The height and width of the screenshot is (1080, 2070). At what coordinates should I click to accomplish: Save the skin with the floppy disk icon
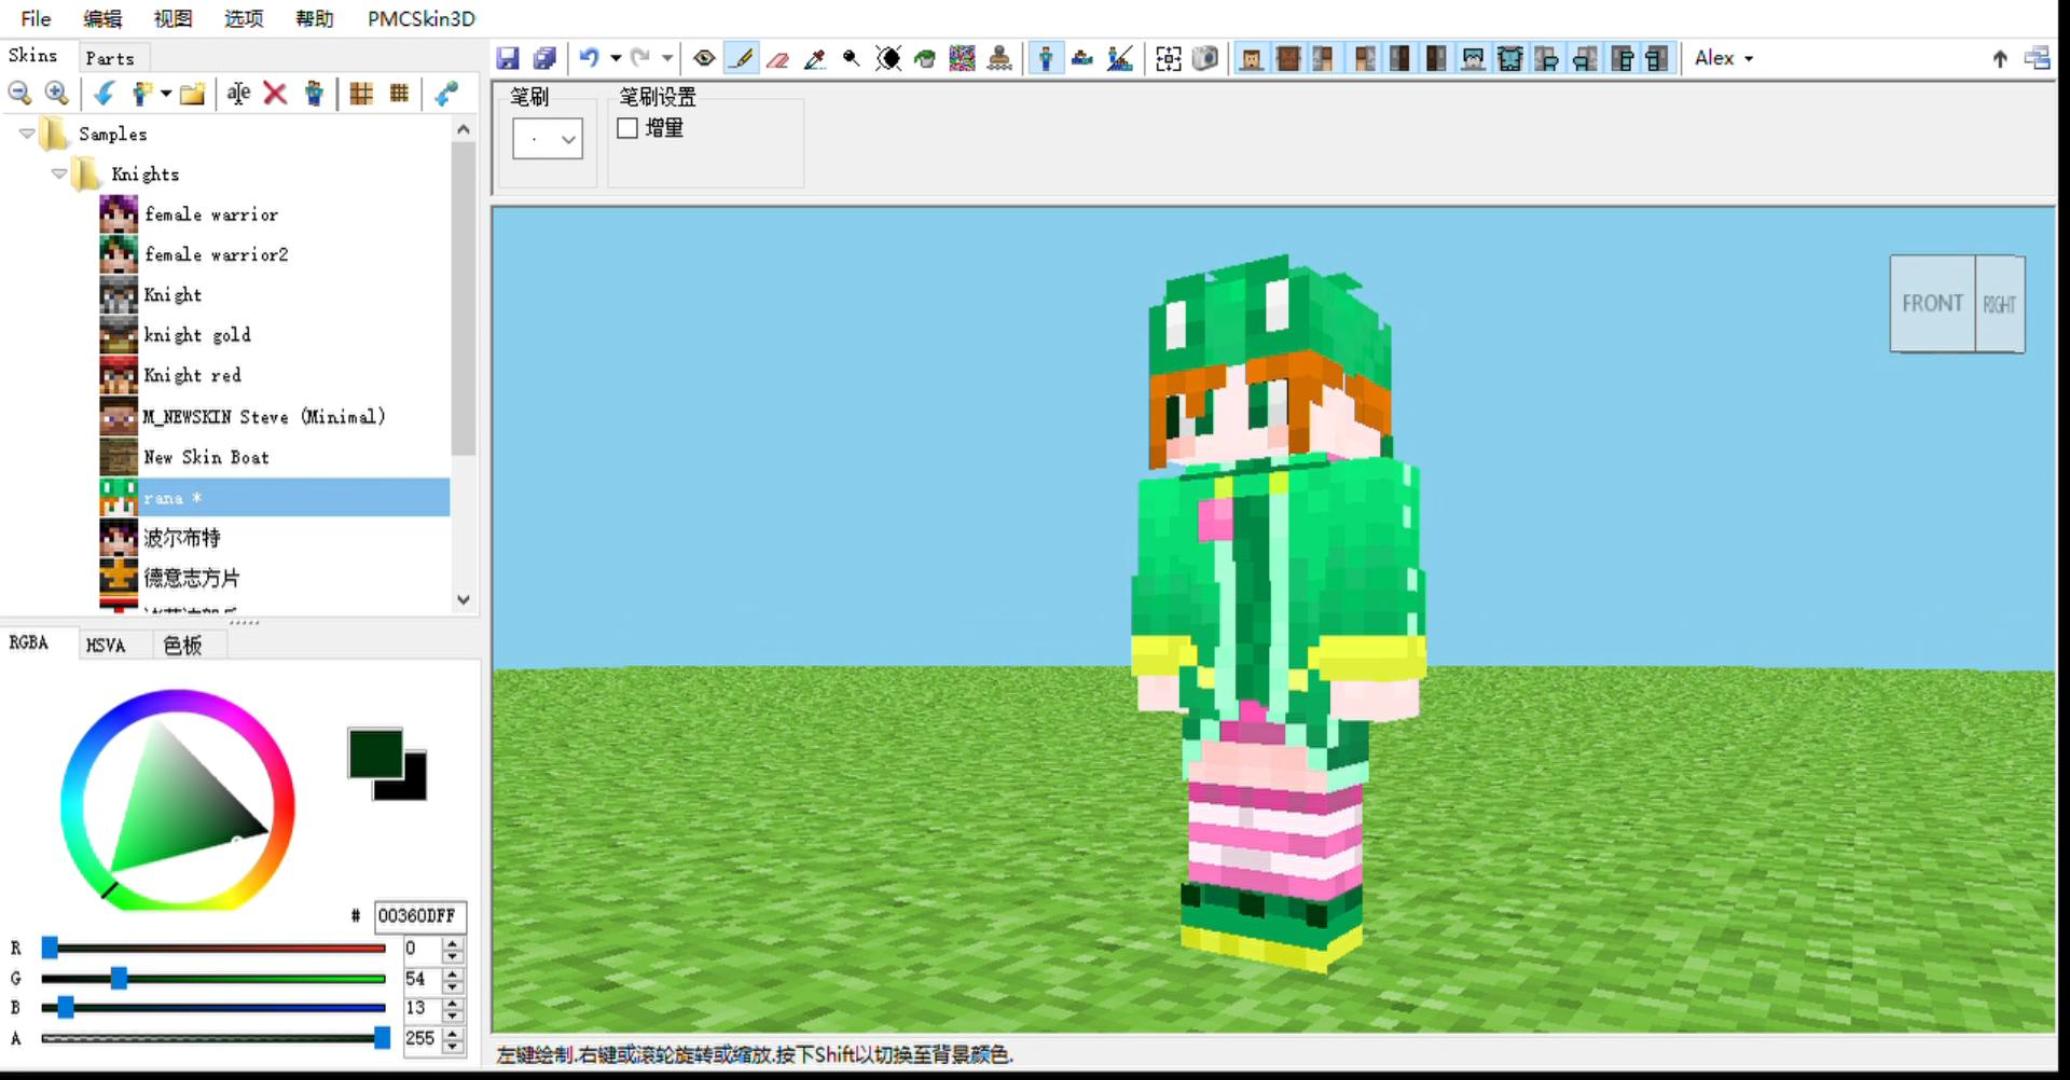pyautogui.click(x=508, y=58)
